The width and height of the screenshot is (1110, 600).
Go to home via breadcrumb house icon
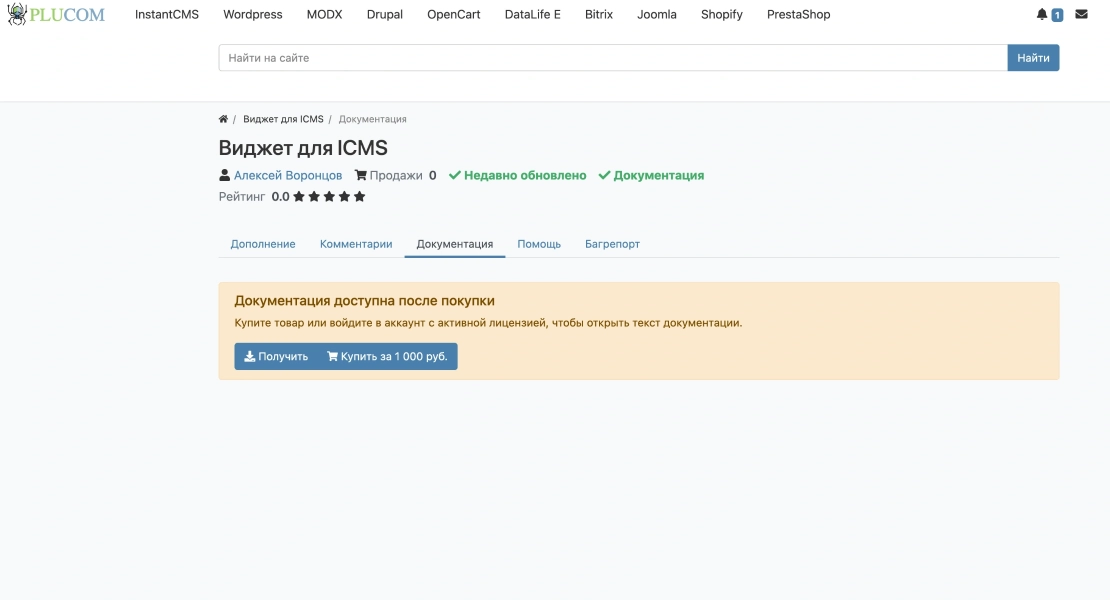click(x=223, y=119)
